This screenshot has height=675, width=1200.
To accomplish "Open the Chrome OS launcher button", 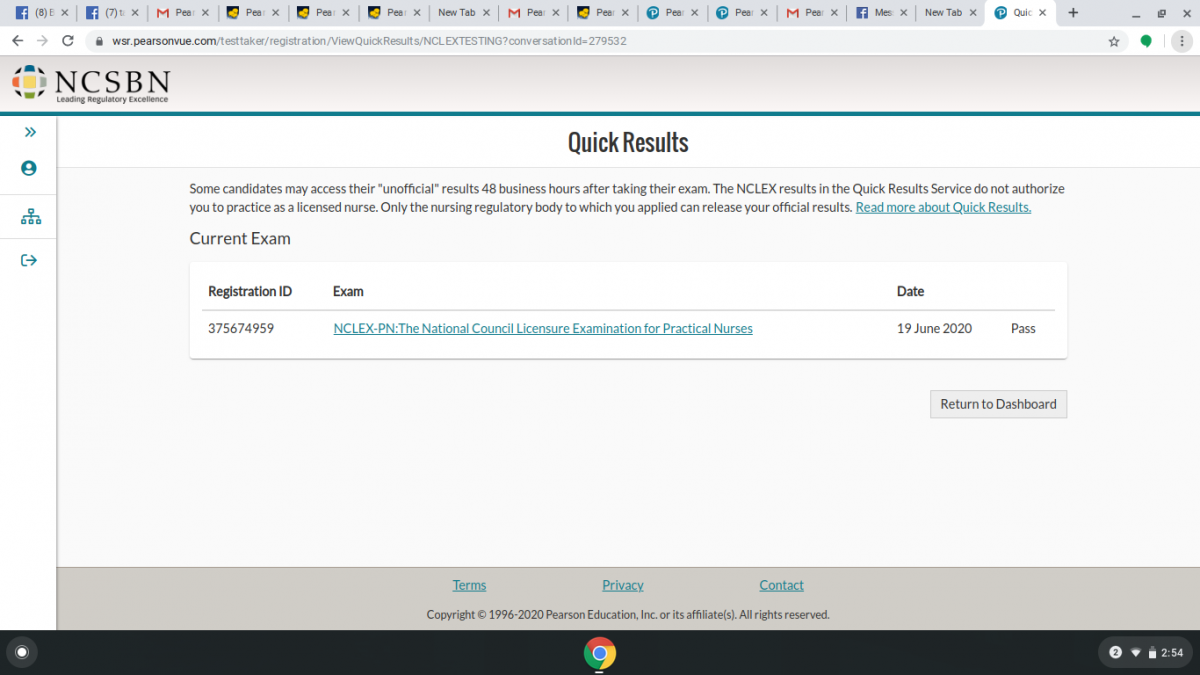I will tap(22, 653).
